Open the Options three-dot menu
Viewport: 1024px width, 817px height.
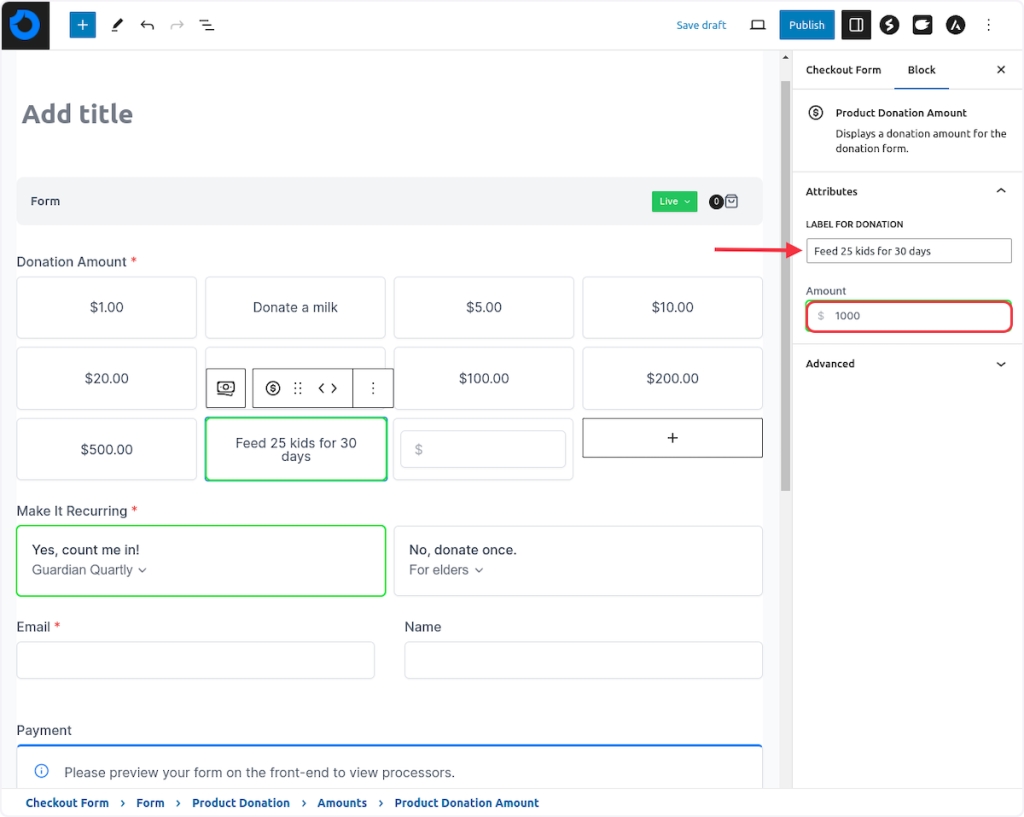pos(988,25)
